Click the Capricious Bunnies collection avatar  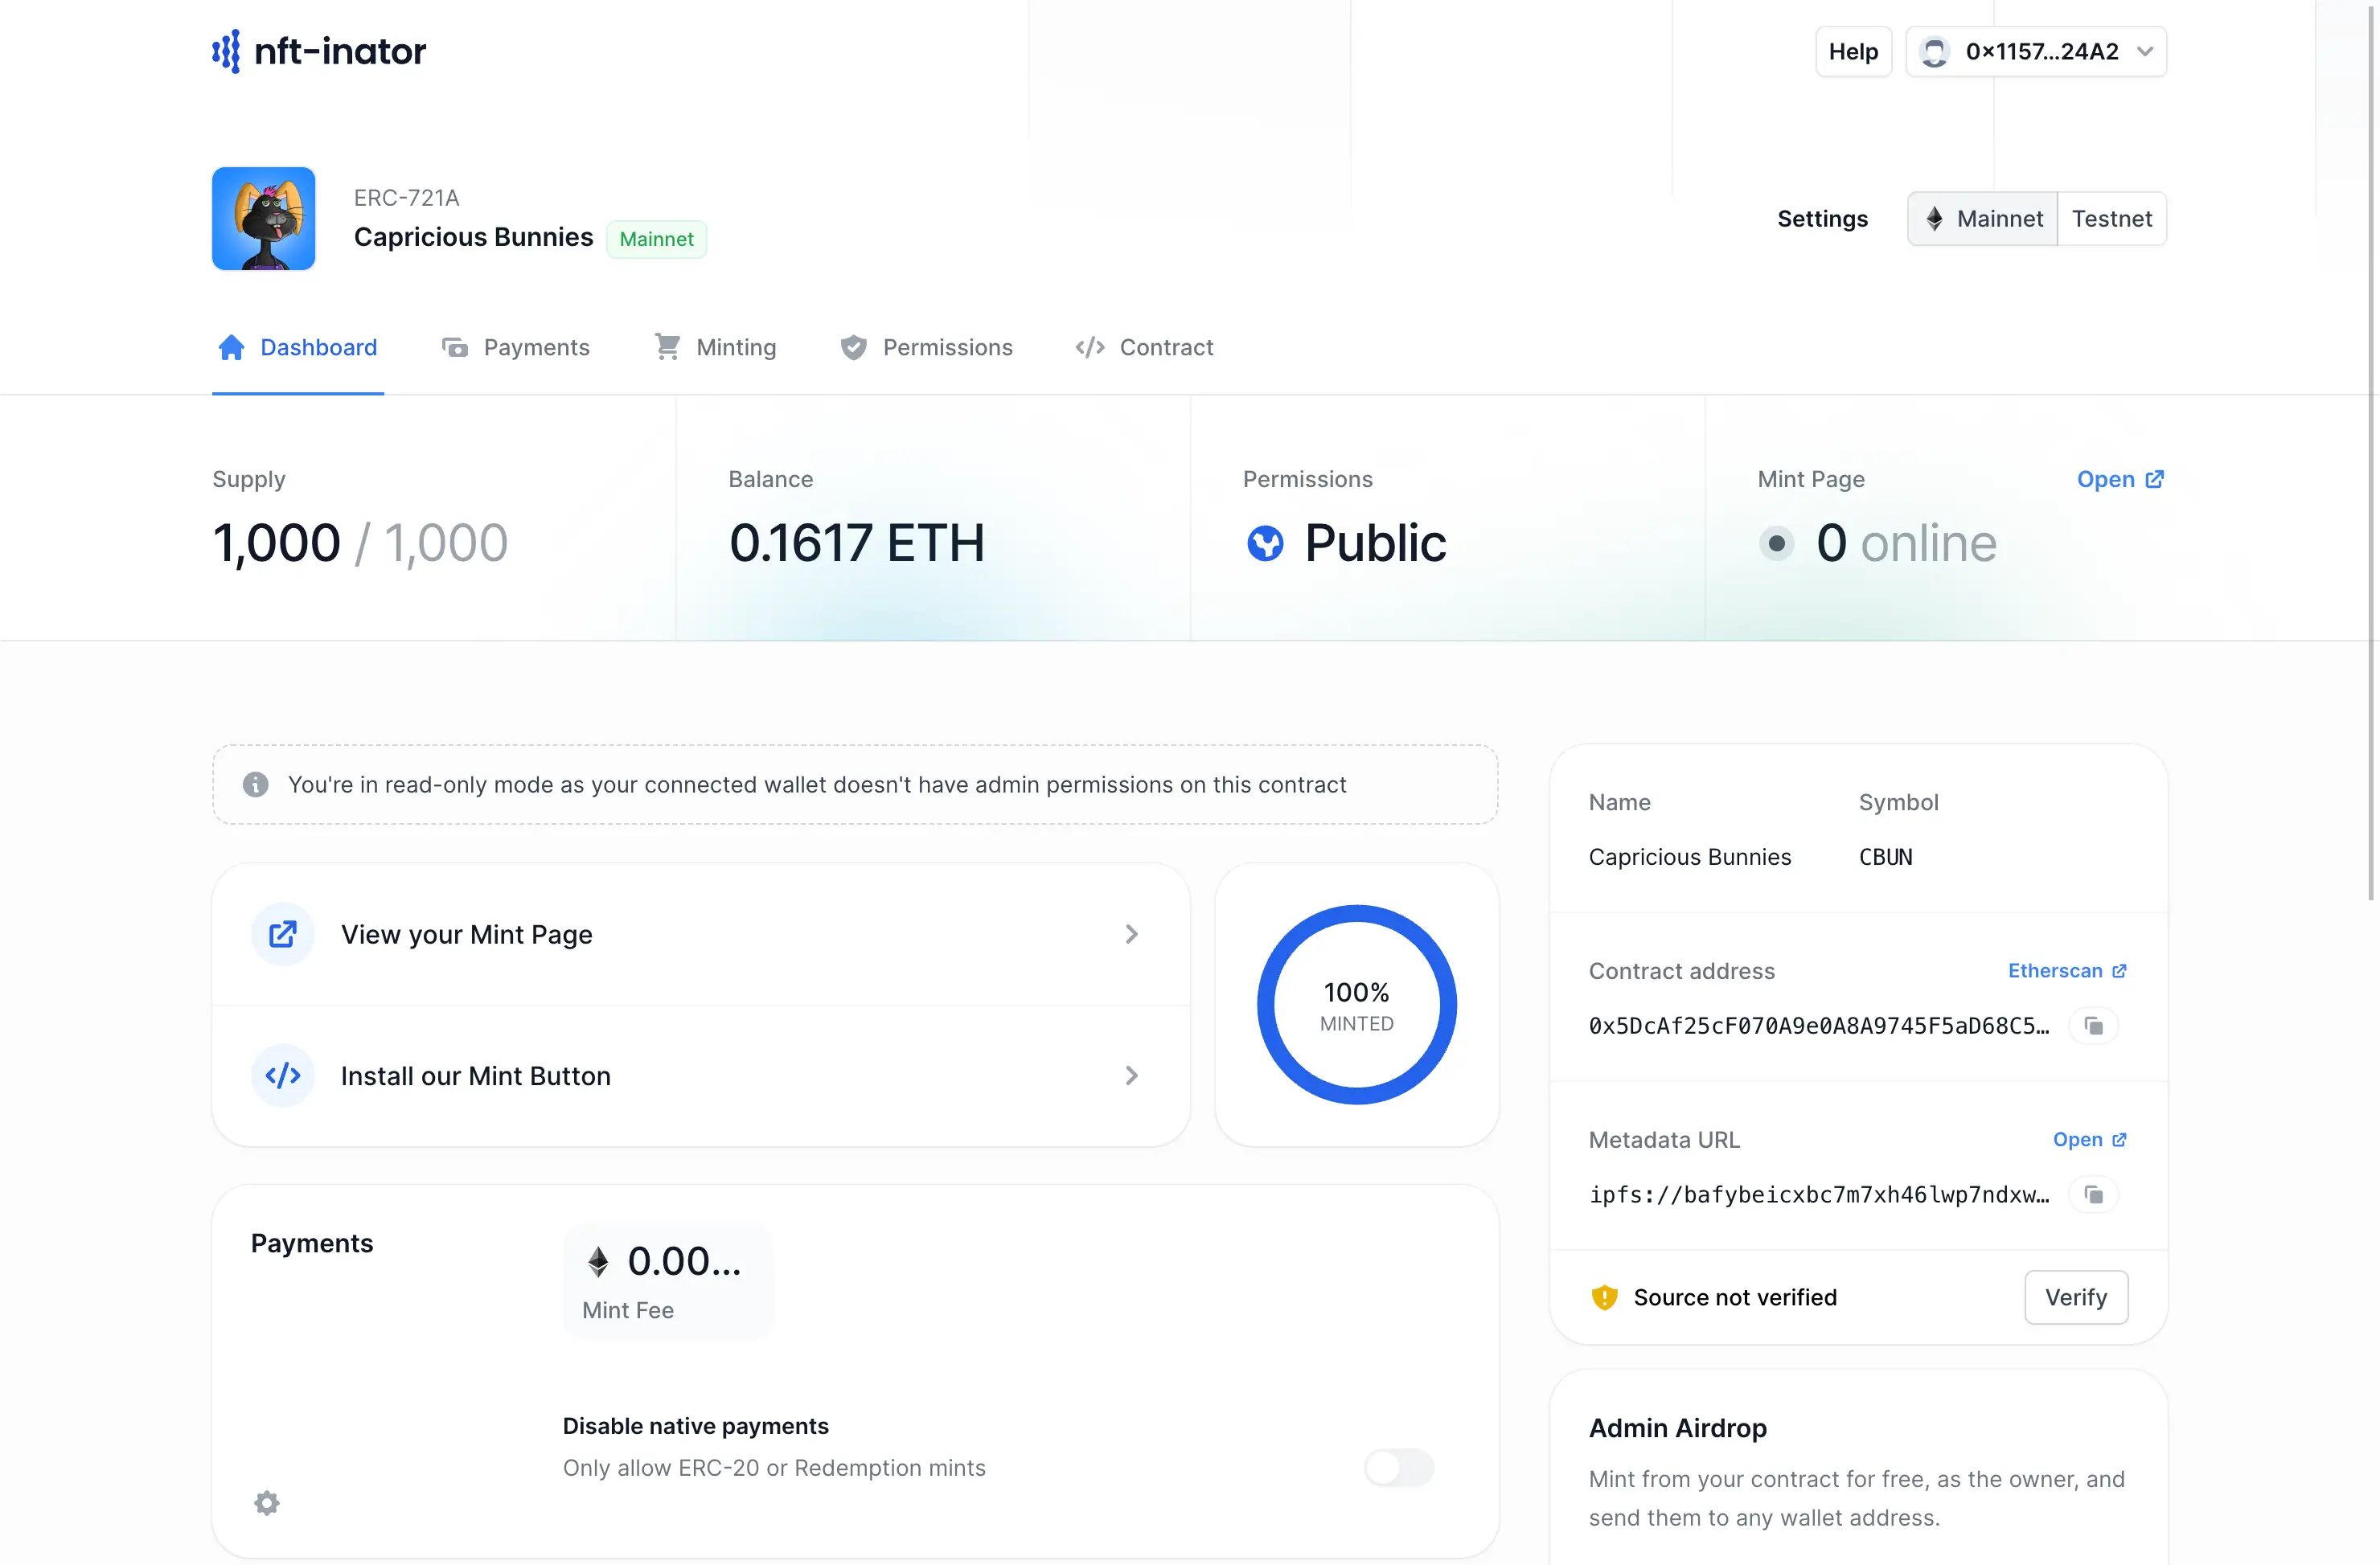pyautogui.click(x=263, y=218)
